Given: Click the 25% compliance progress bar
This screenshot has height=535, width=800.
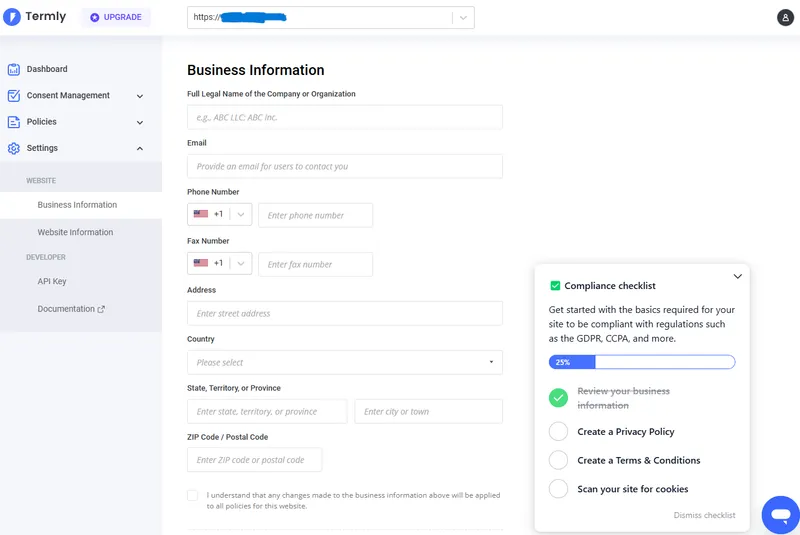Looking at the screenshot, I should (642, 362).
